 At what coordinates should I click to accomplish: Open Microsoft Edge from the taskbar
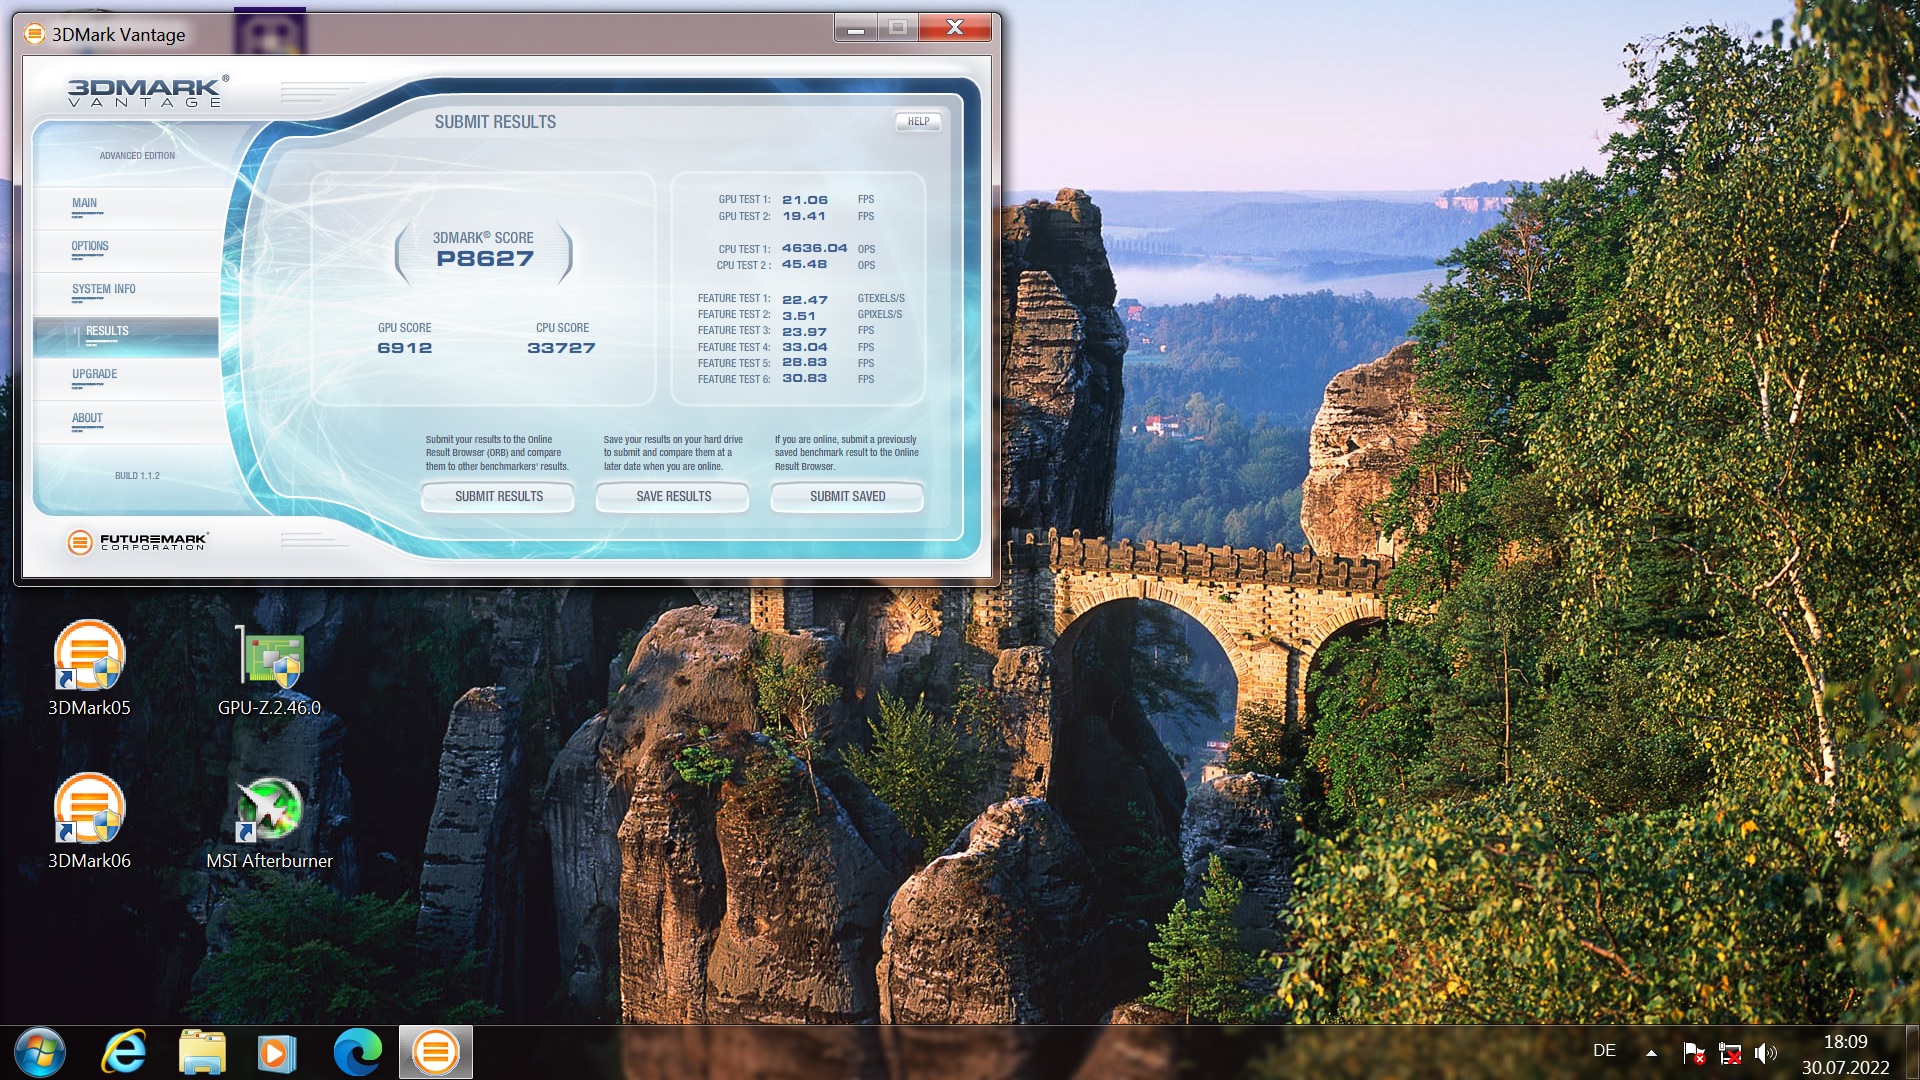pyautogui.click(x=357, y=1052)
